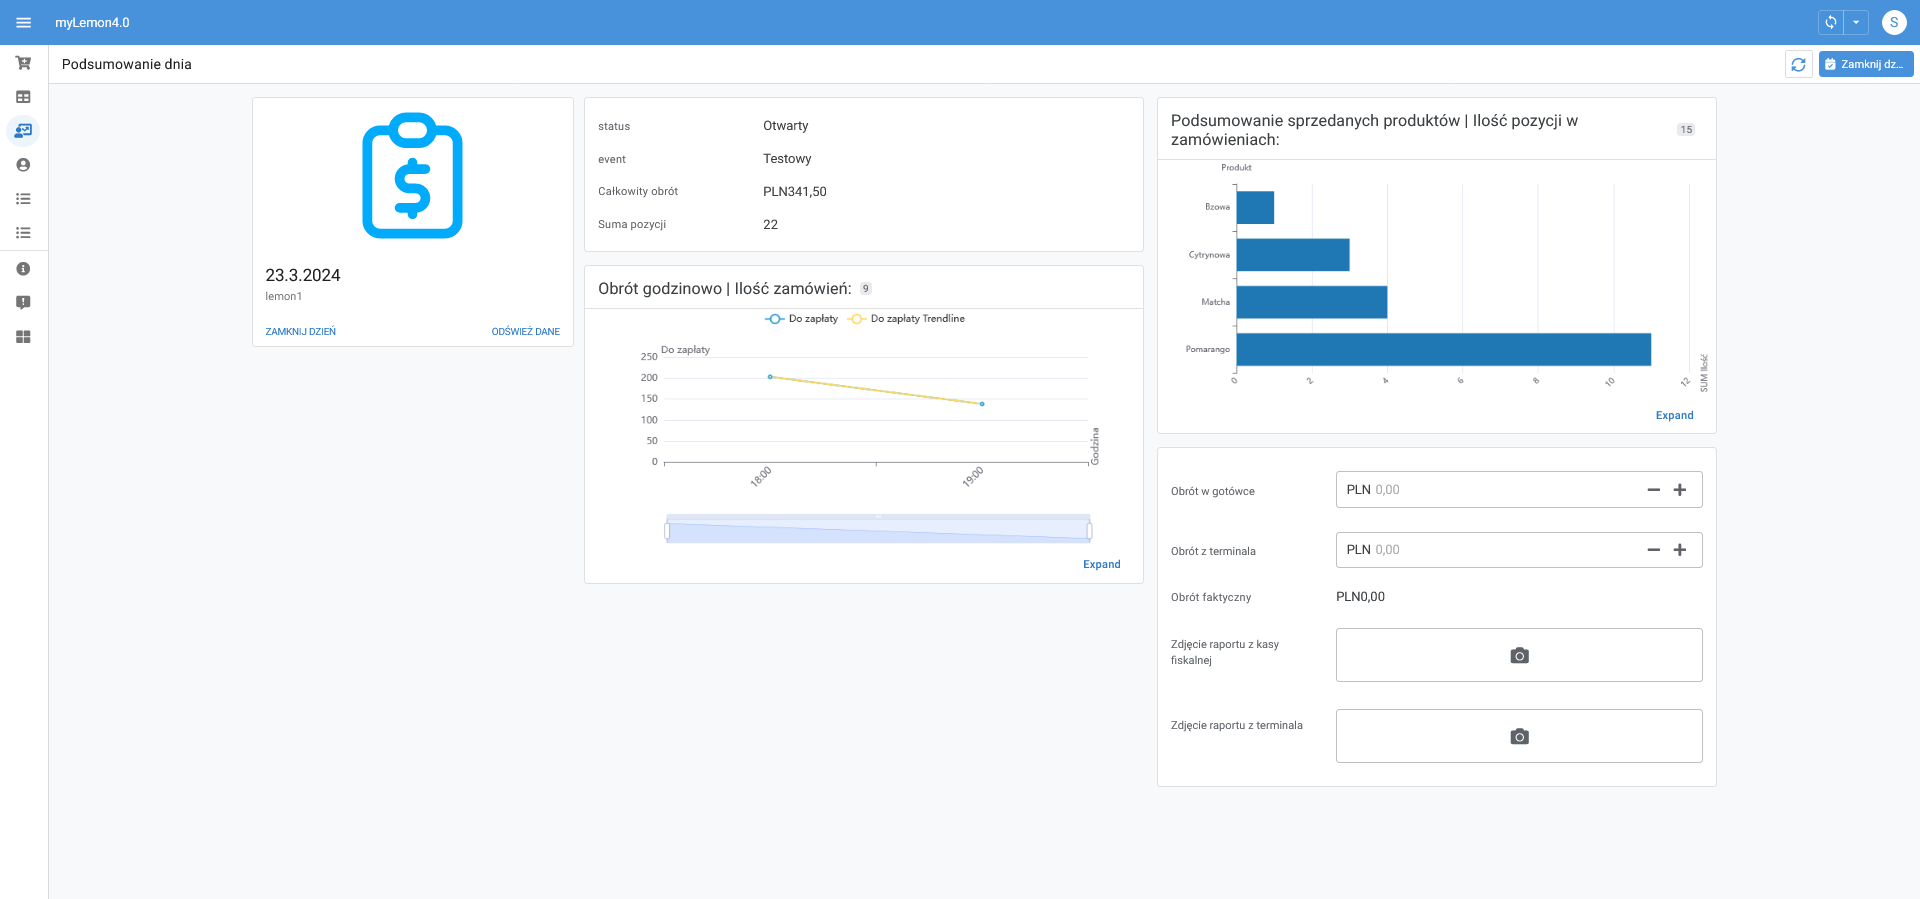1920x899 pixels.
Task: Click the chart range slider below timeline
Action: pos(878,531)
